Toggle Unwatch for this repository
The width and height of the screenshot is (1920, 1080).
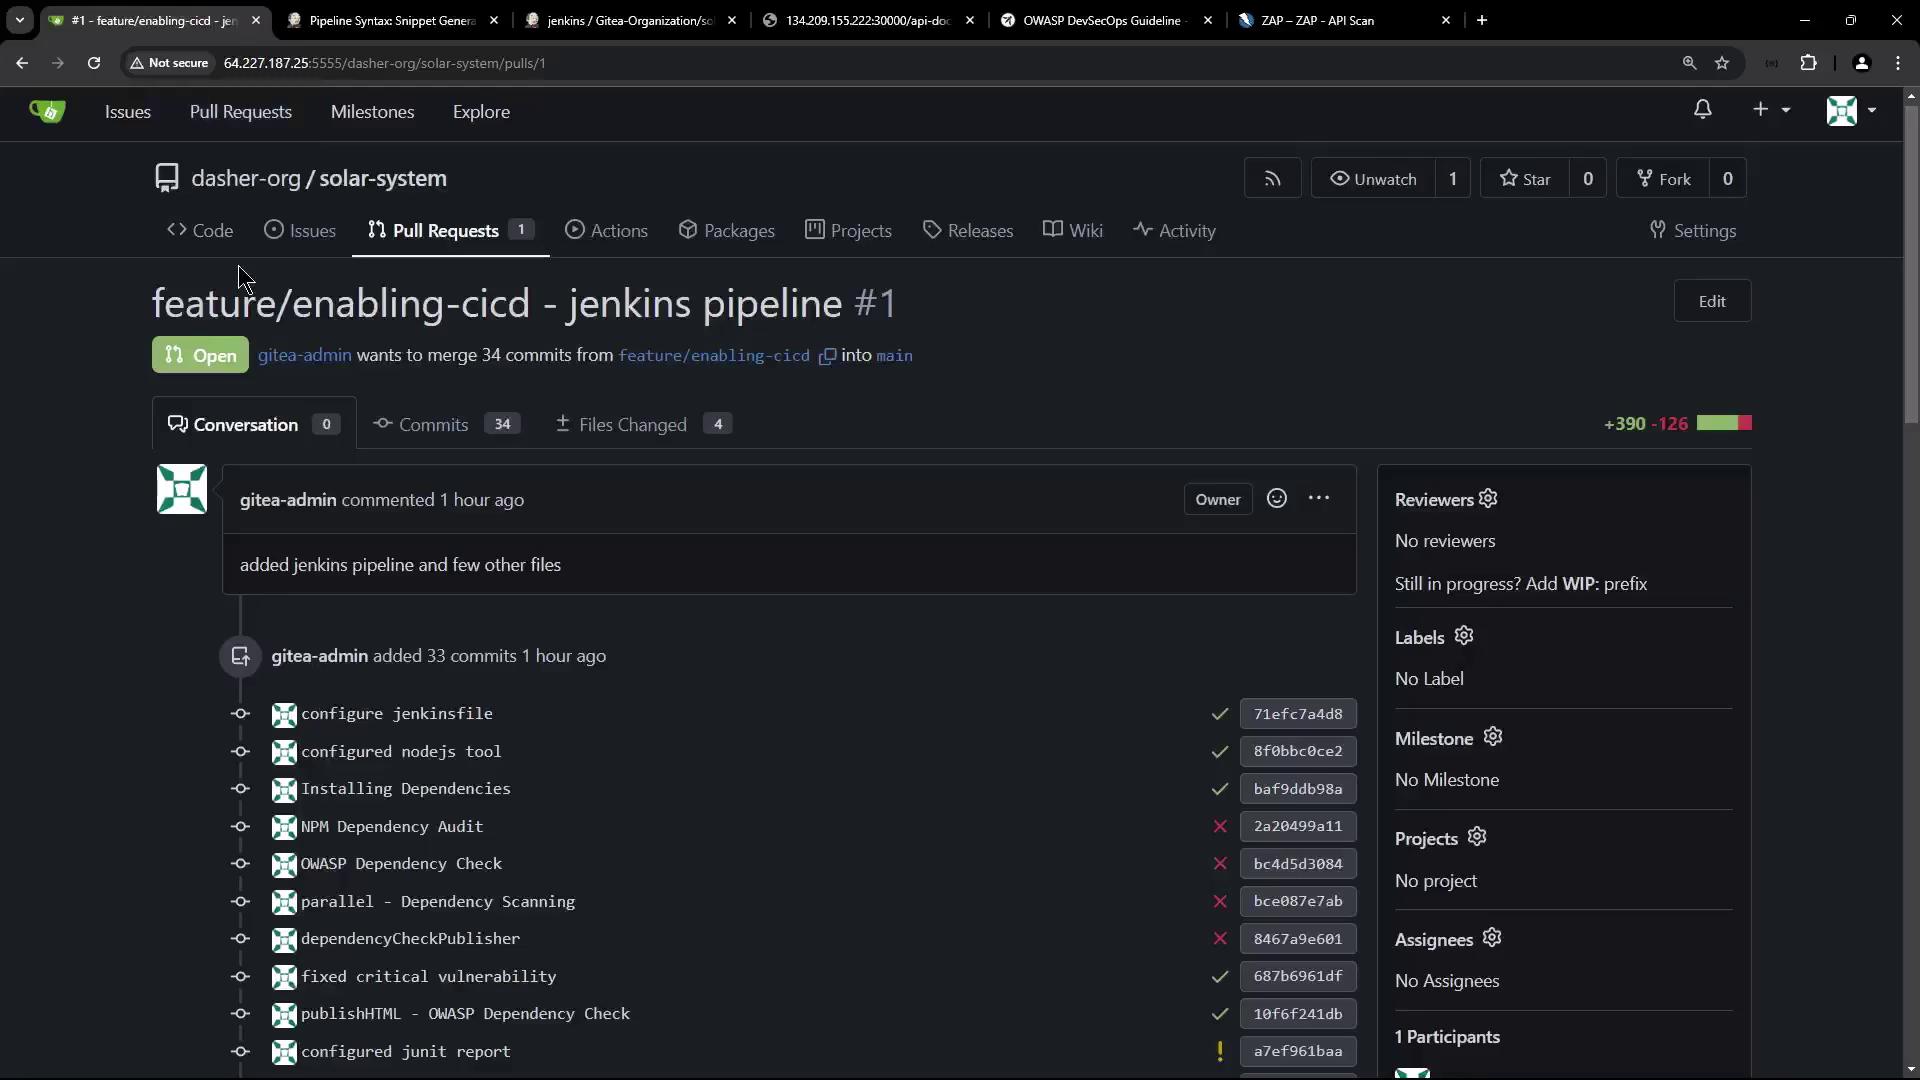1373,179
